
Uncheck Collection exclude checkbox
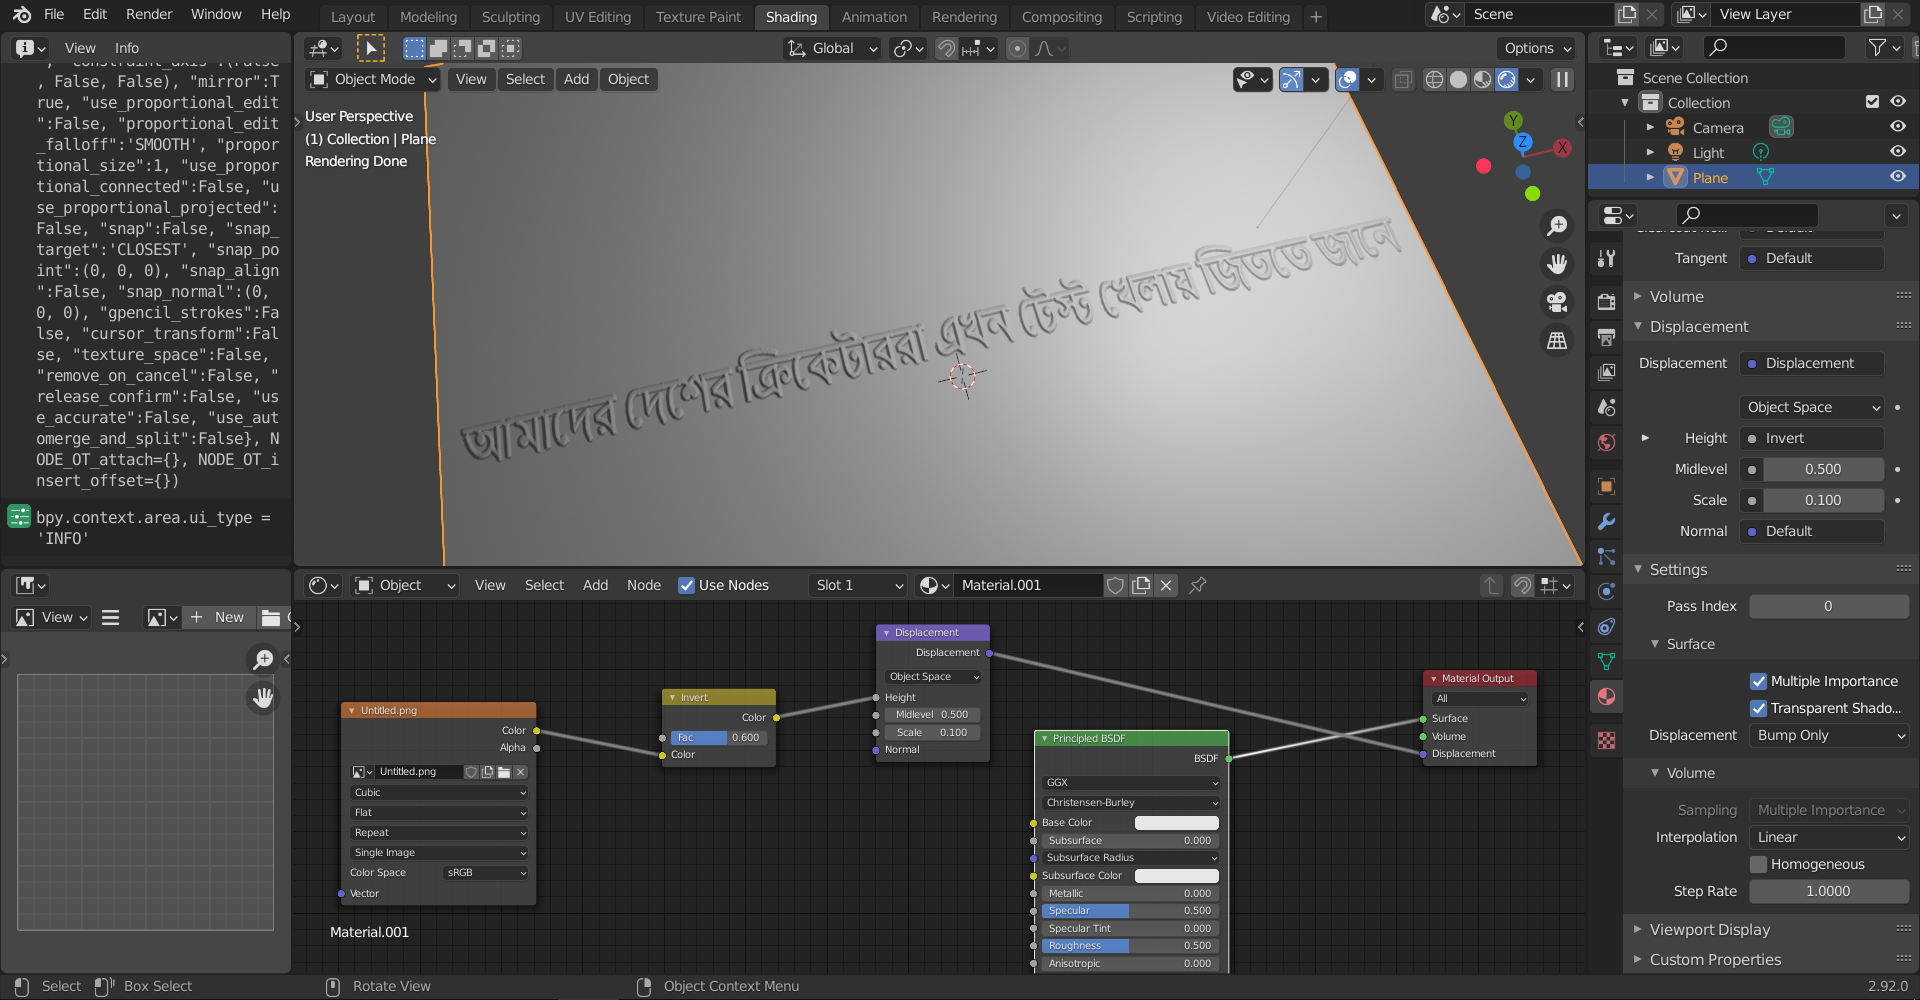[x=1872, y=102]
